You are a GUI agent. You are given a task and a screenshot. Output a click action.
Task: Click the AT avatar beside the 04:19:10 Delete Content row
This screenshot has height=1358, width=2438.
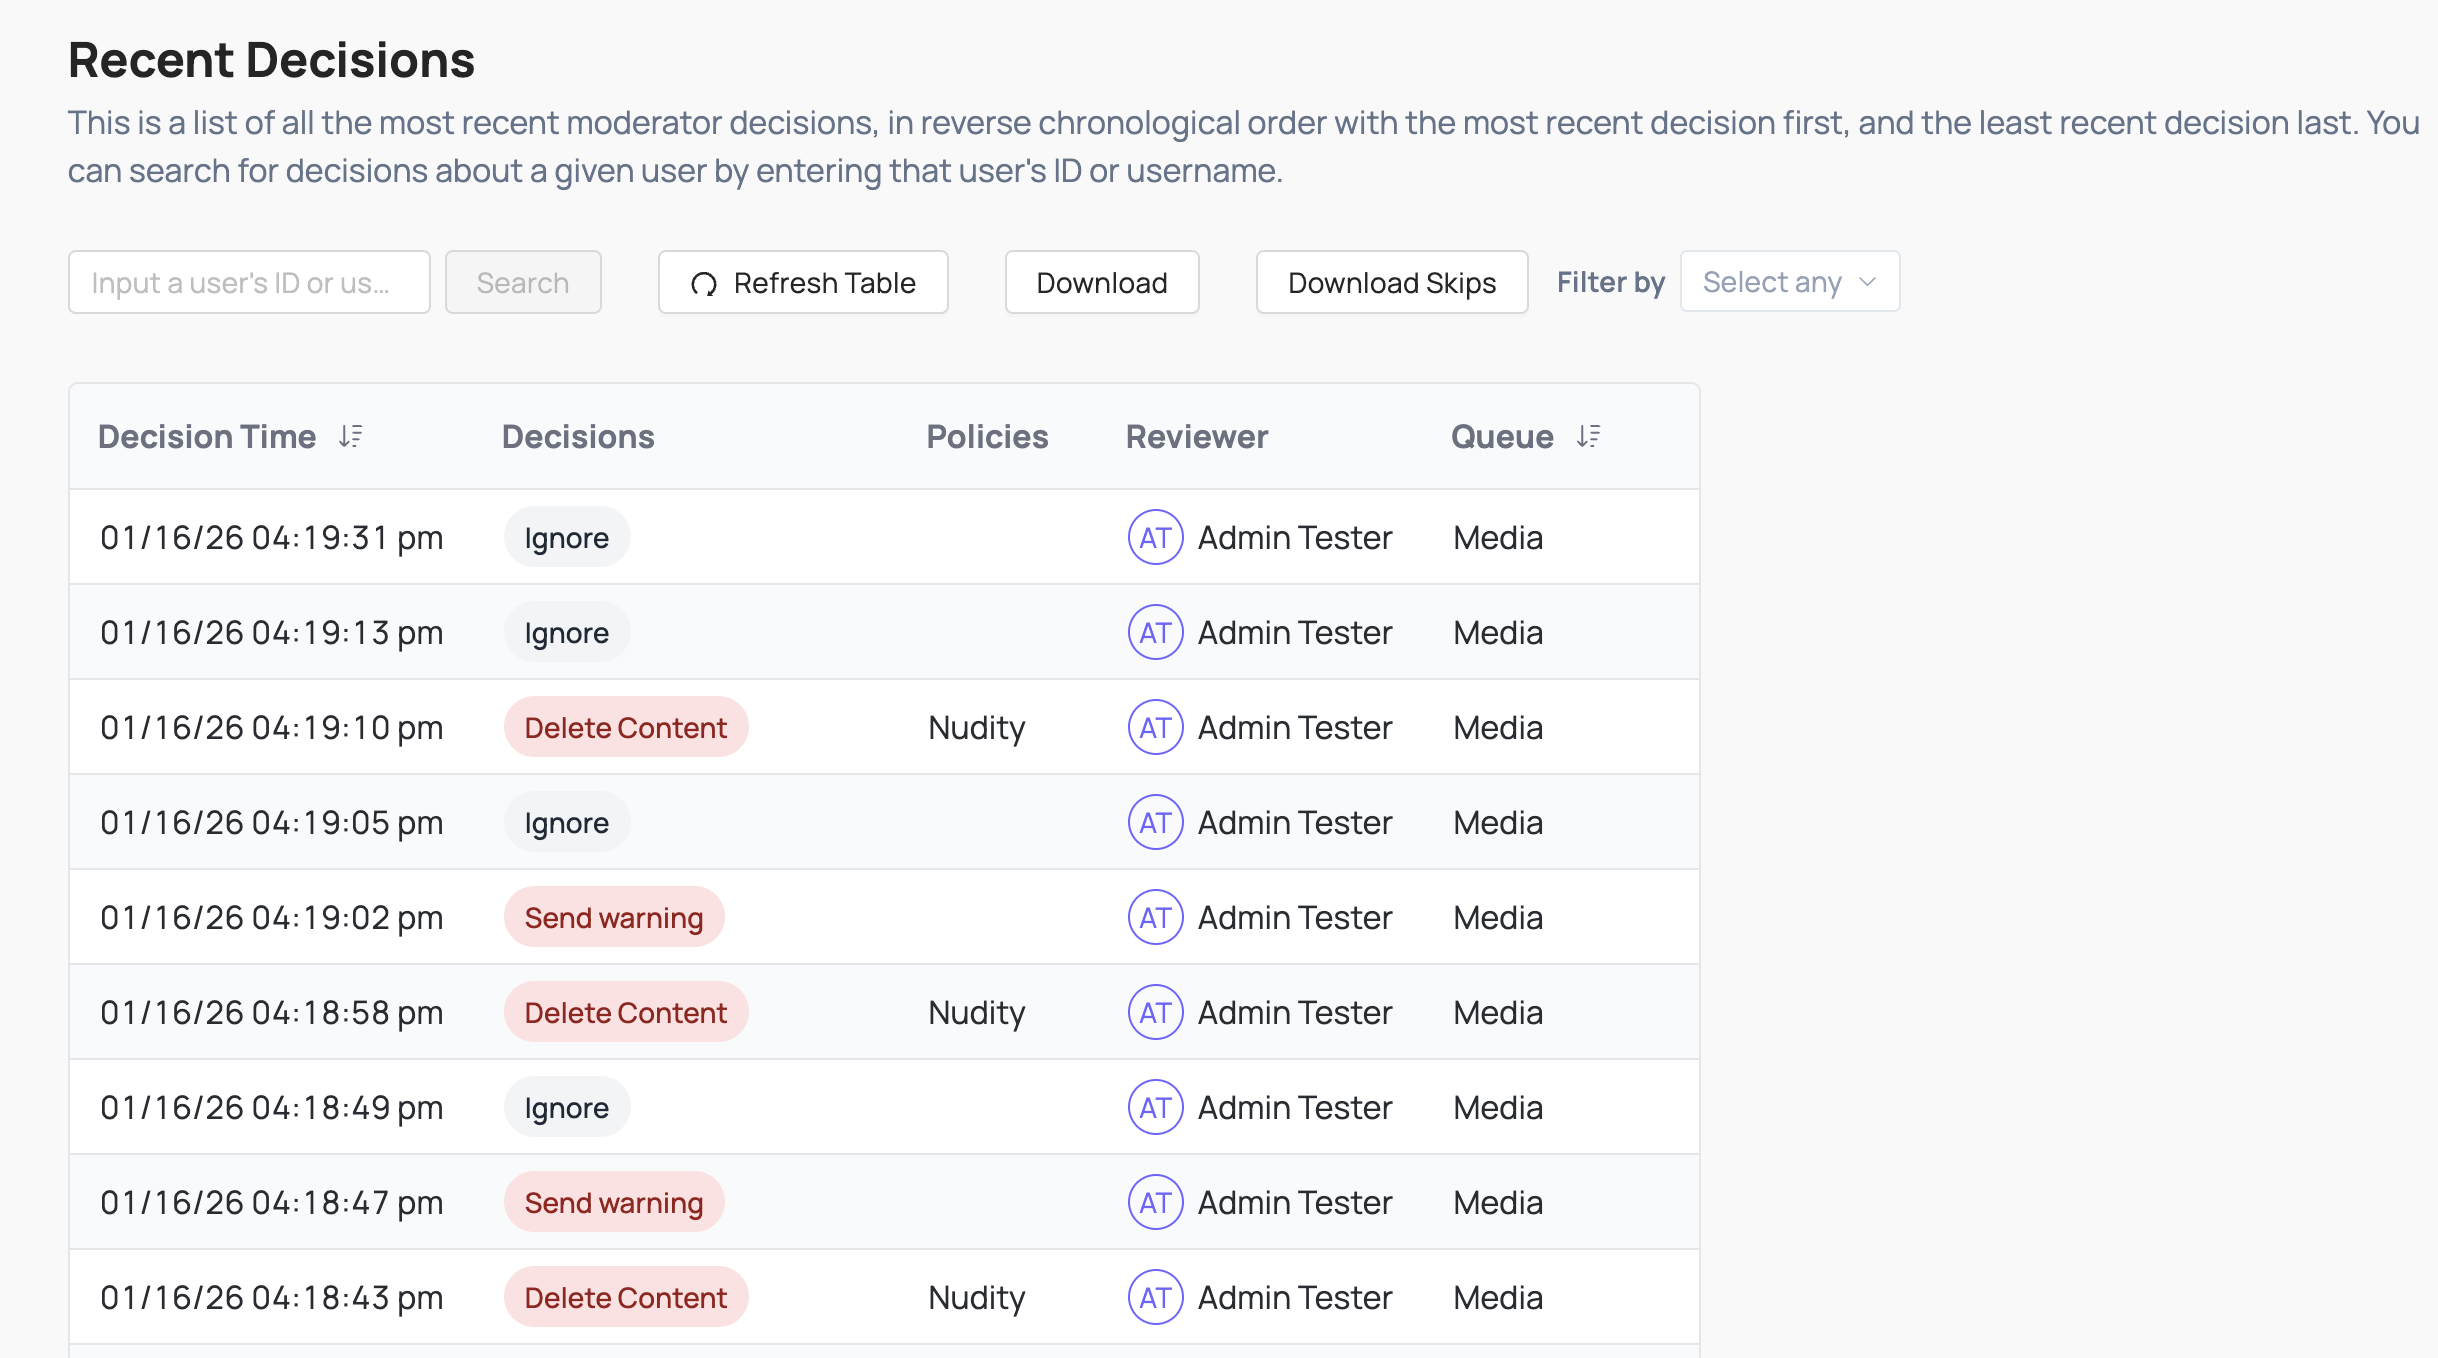[x=1155, y=727]
